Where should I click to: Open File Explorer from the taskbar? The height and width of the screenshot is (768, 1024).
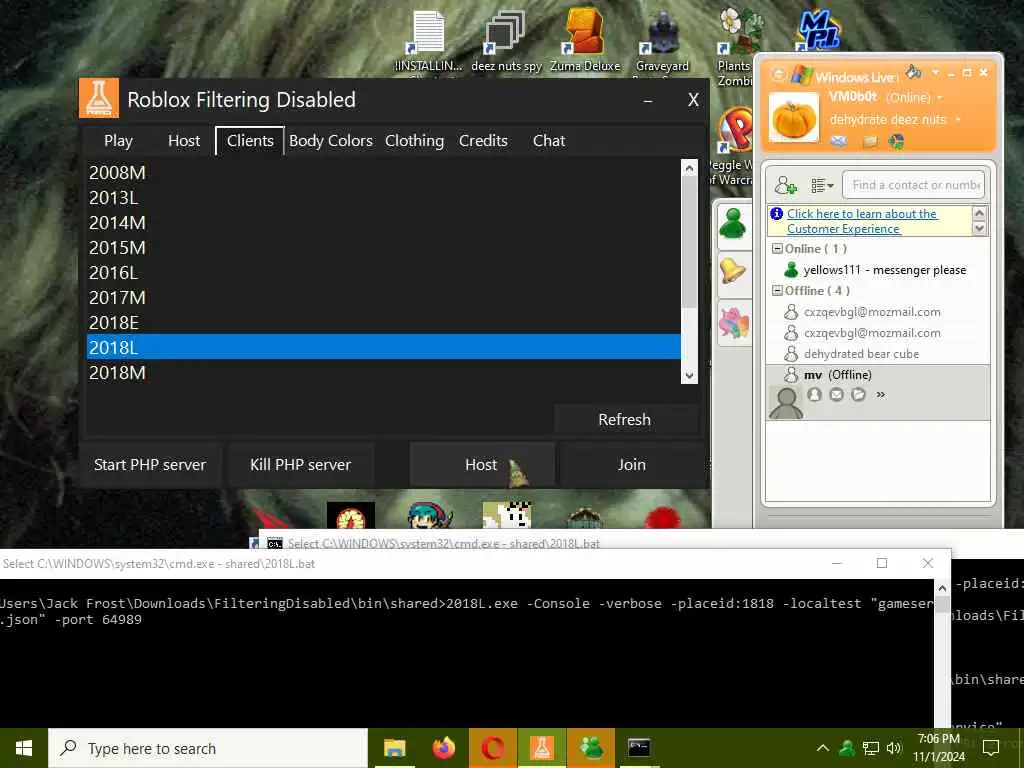click(x=394, y=748)
